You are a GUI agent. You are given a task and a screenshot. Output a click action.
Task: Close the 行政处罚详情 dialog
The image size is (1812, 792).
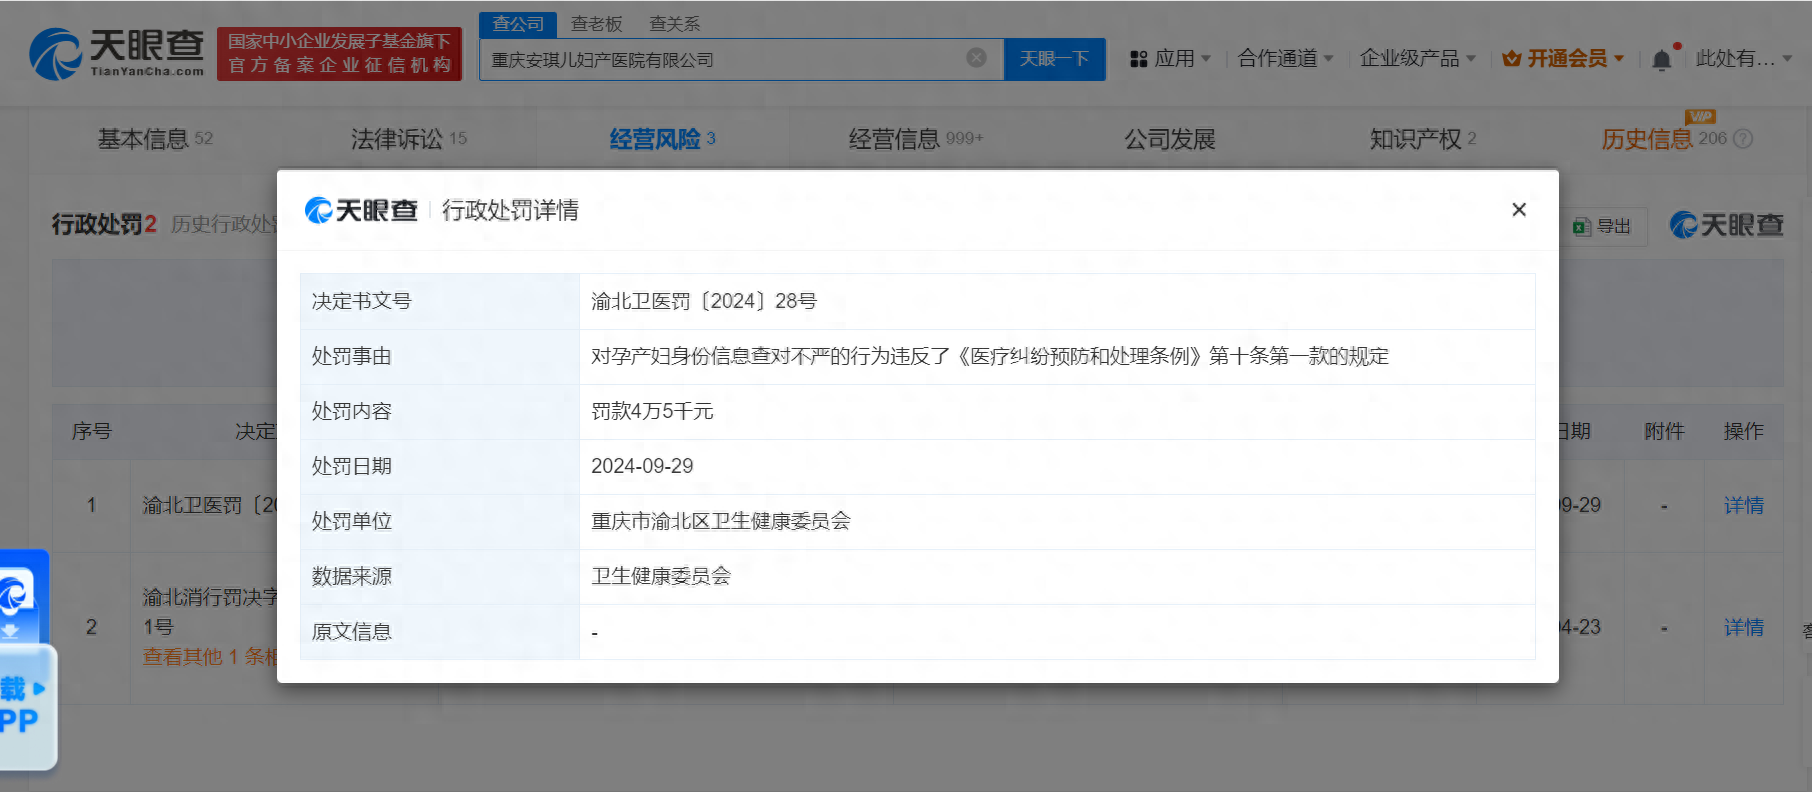1518,209
